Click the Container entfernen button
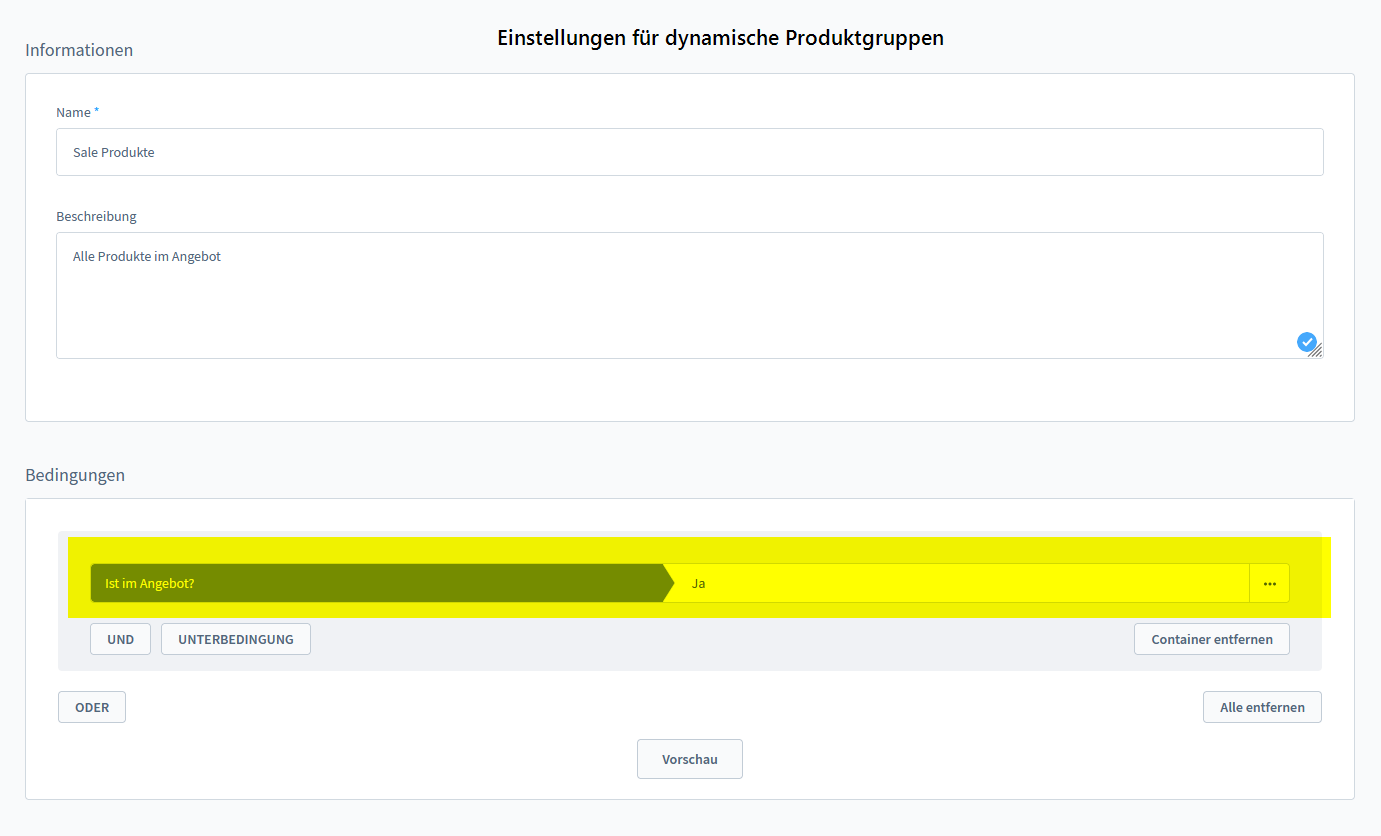 pos(1212,639)
